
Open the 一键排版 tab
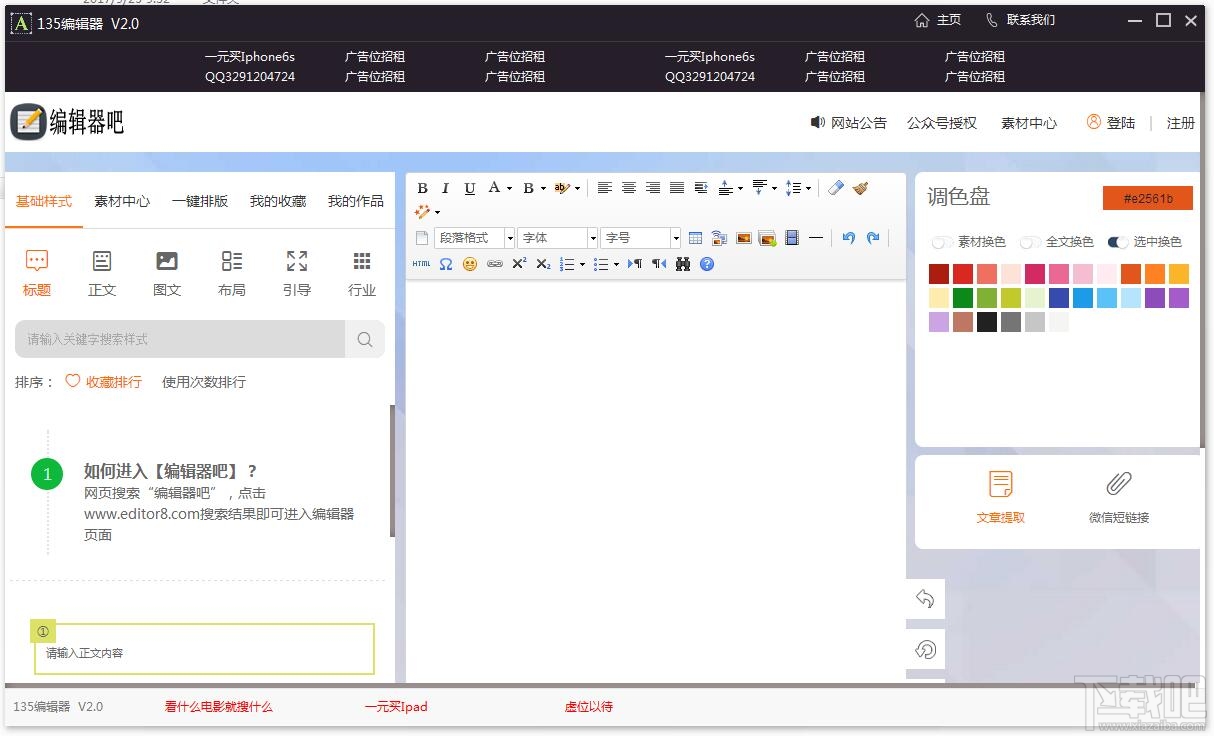tap(200, 201)
